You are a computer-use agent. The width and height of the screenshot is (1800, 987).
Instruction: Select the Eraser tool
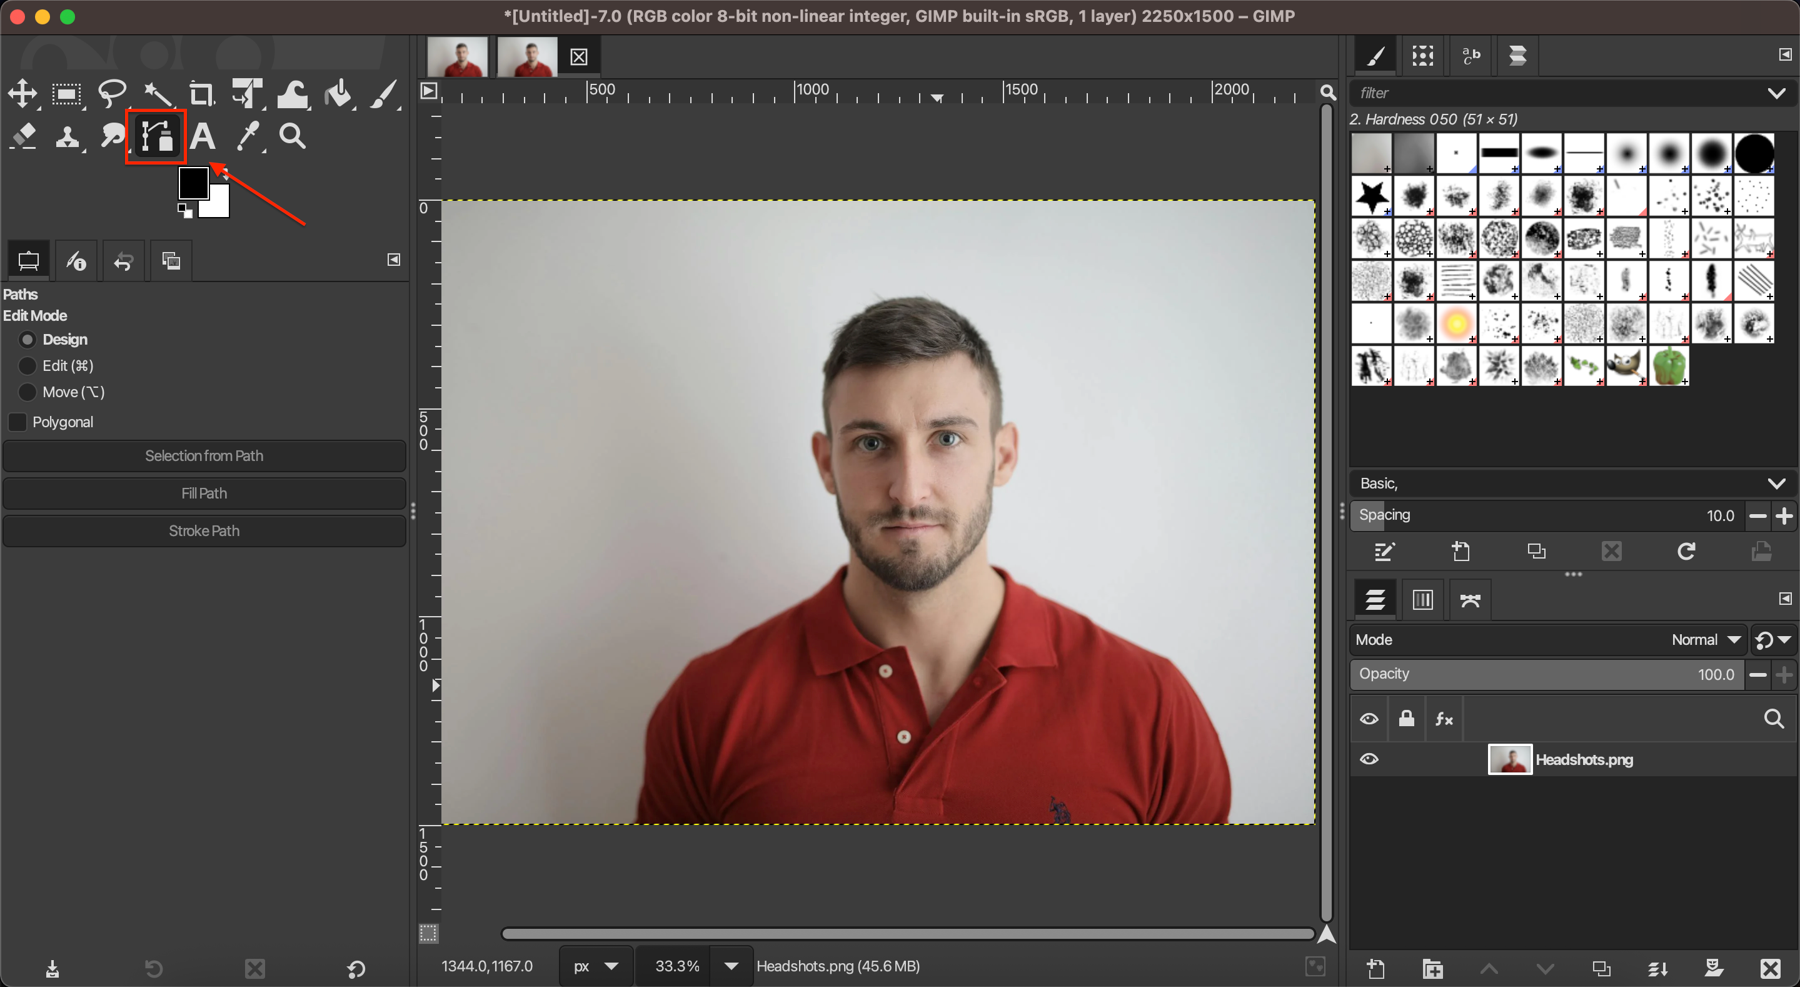[x=23, y=136]
